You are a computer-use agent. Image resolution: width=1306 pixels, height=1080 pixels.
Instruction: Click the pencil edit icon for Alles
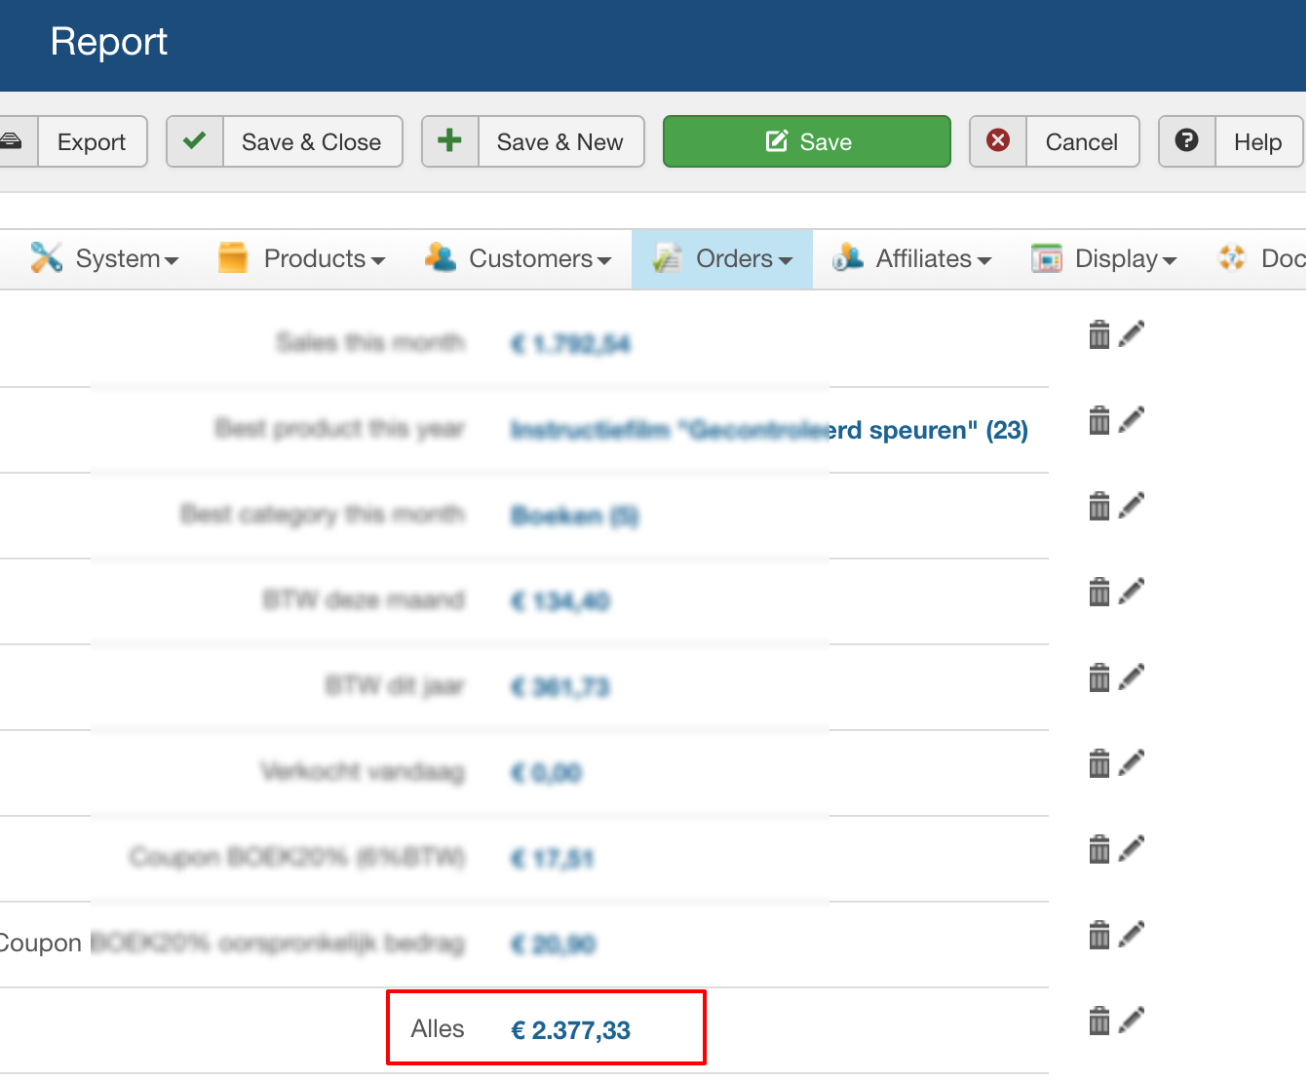[x=1132, y=1020]
